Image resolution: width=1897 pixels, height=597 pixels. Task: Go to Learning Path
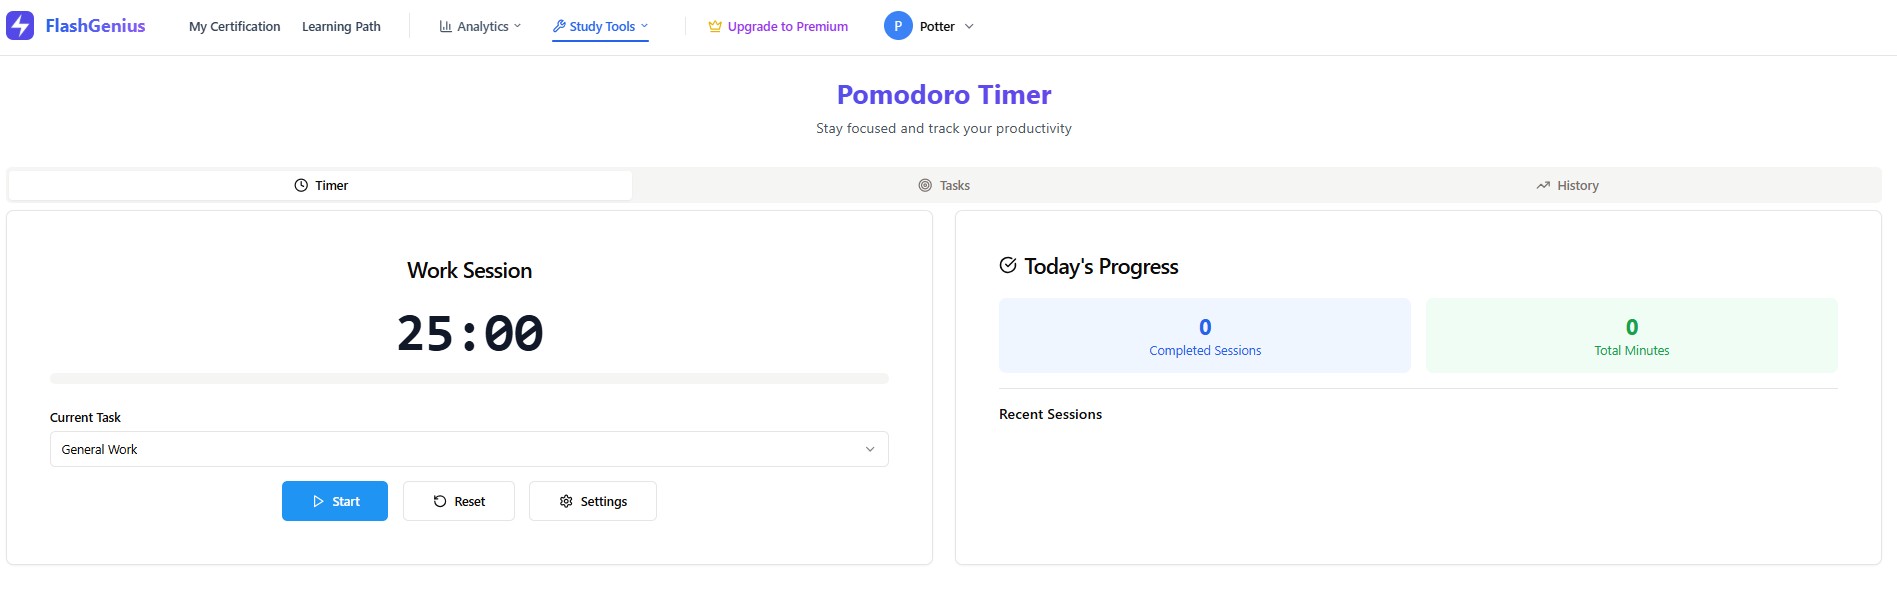[341, 26]
